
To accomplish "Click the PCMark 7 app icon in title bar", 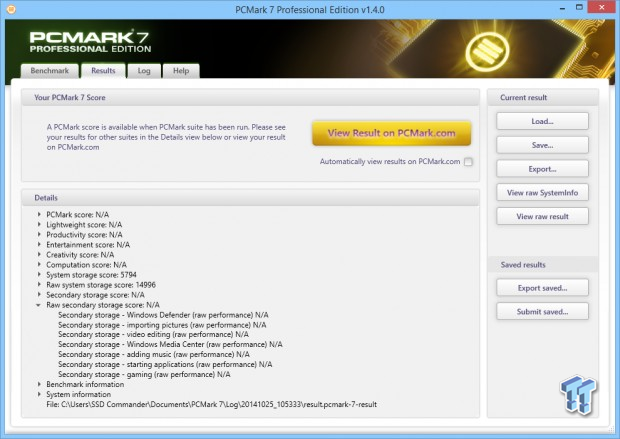I will pyautogui.click(x=11, y=8).
